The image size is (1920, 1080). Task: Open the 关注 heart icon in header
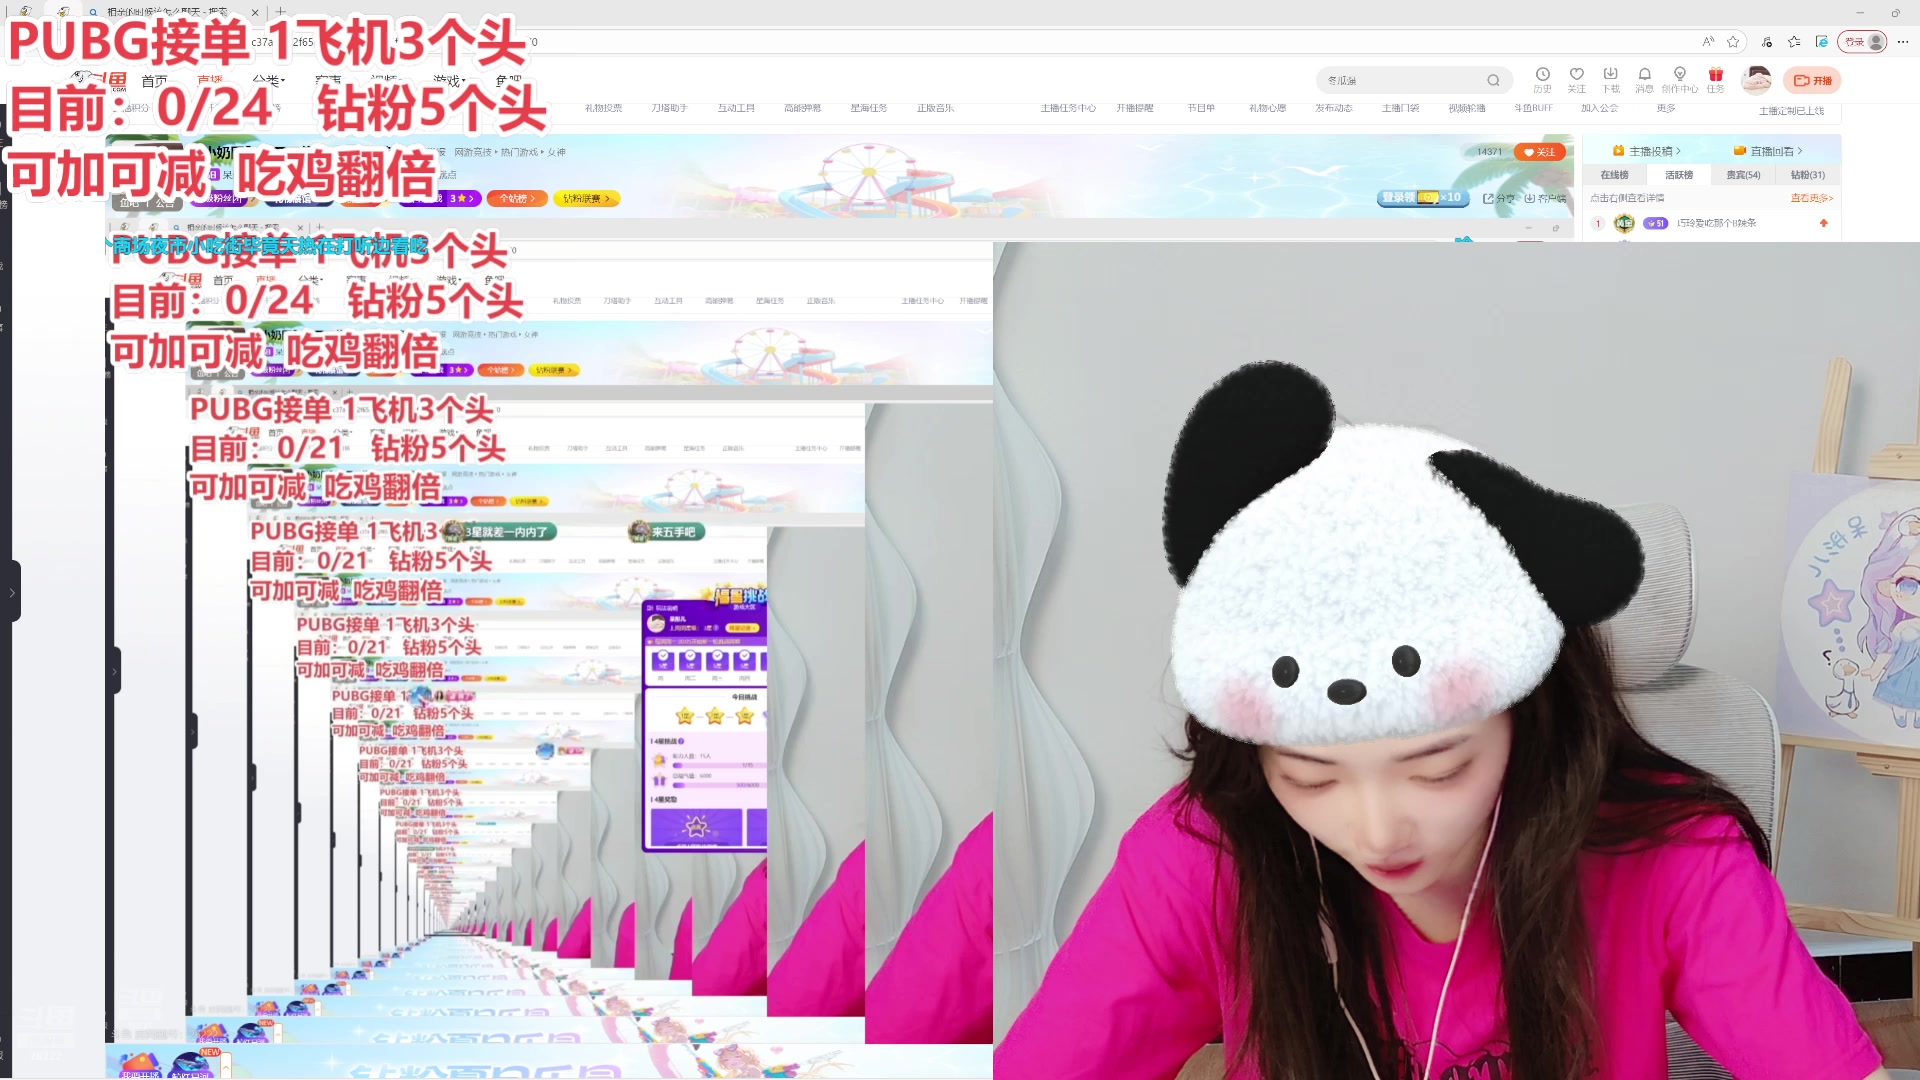click(1577, 75)
